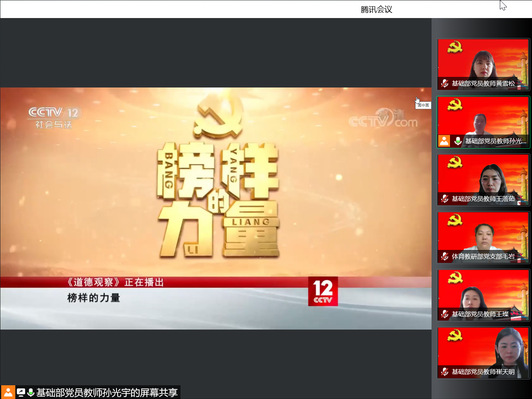Select the first participant video thumbnail 黄雪松
This screenshot has width=532, height=399.
[x=483, y=64]
